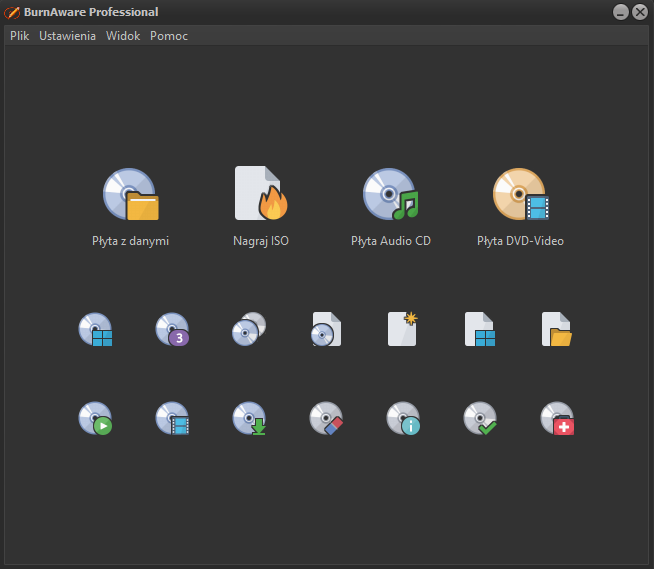Launch the Nagraj ISO flame icon
The image size is (654, 569).
[x=261, y=193]
